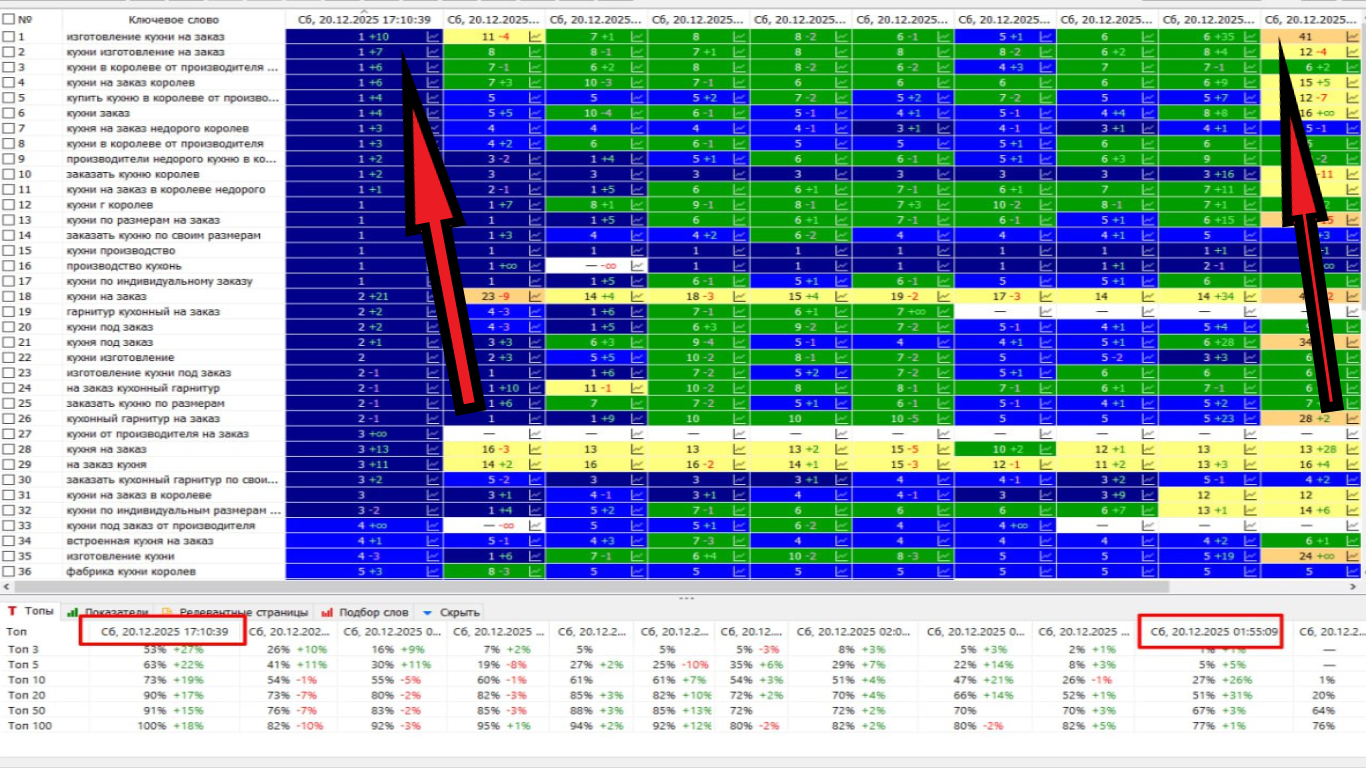Click chart icon next to '41' in row 1
Screen dimensions: 1366x768
point(1352,36)
